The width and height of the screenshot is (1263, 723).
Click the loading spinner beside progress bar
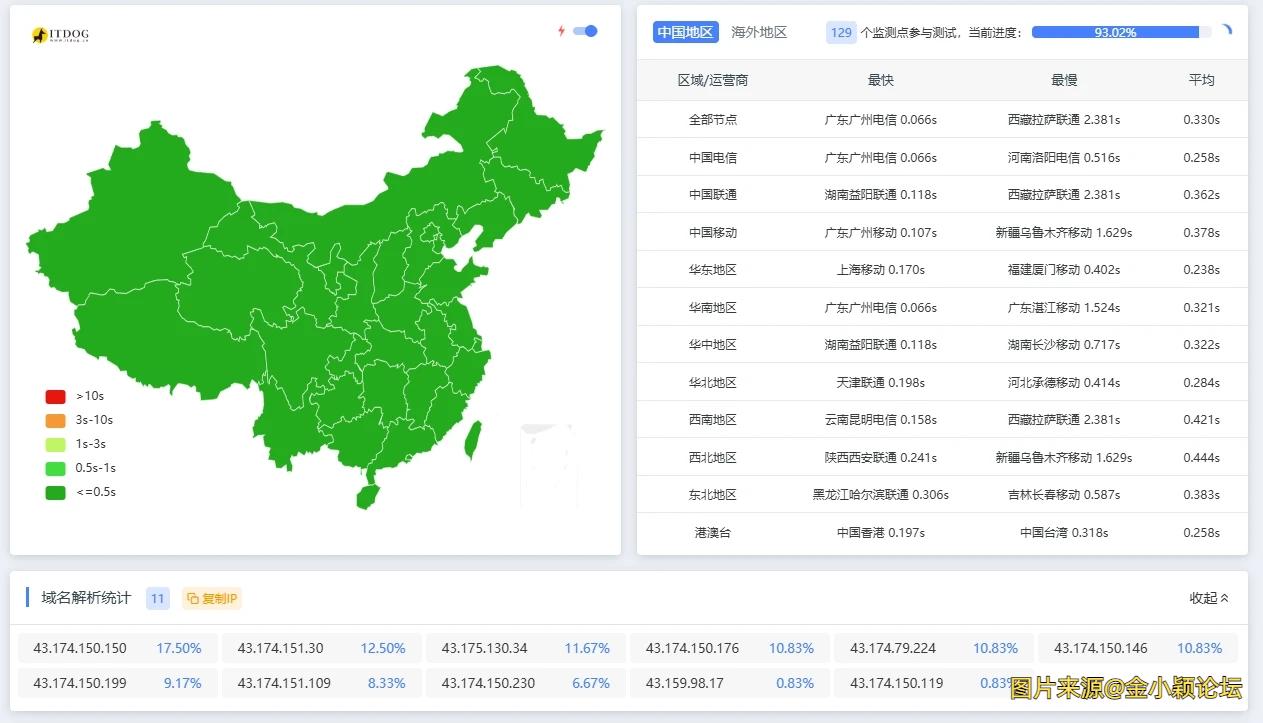click(x=1225, y=32)
